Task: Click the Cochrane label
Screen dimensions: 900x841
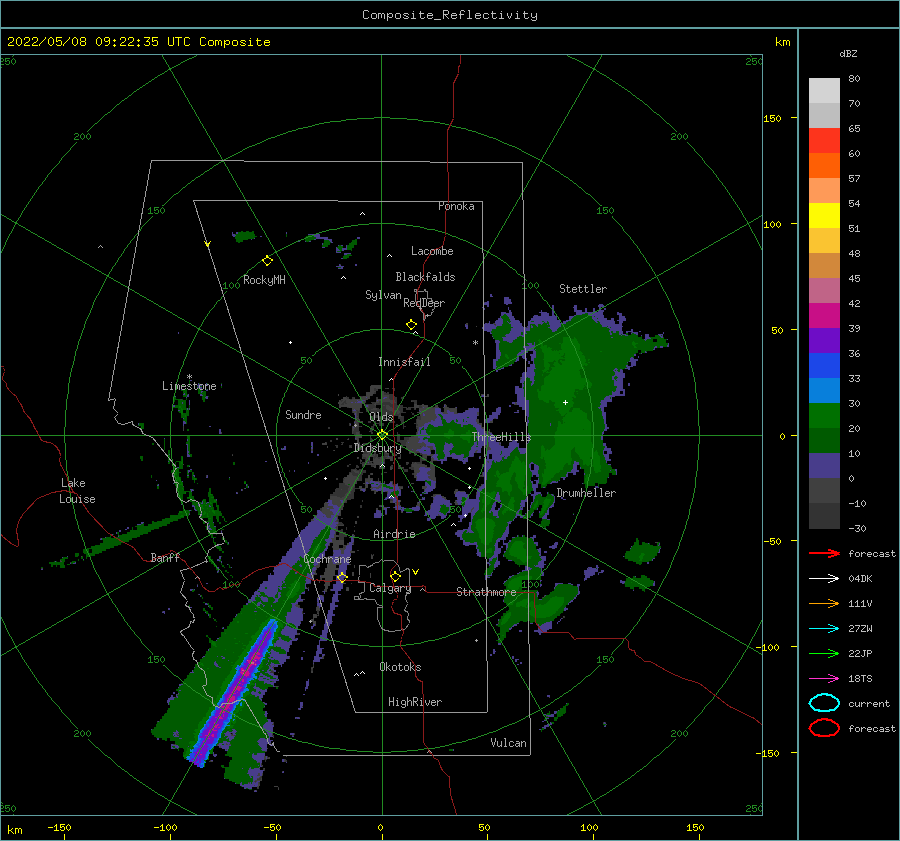Action: tap(327, 559)
